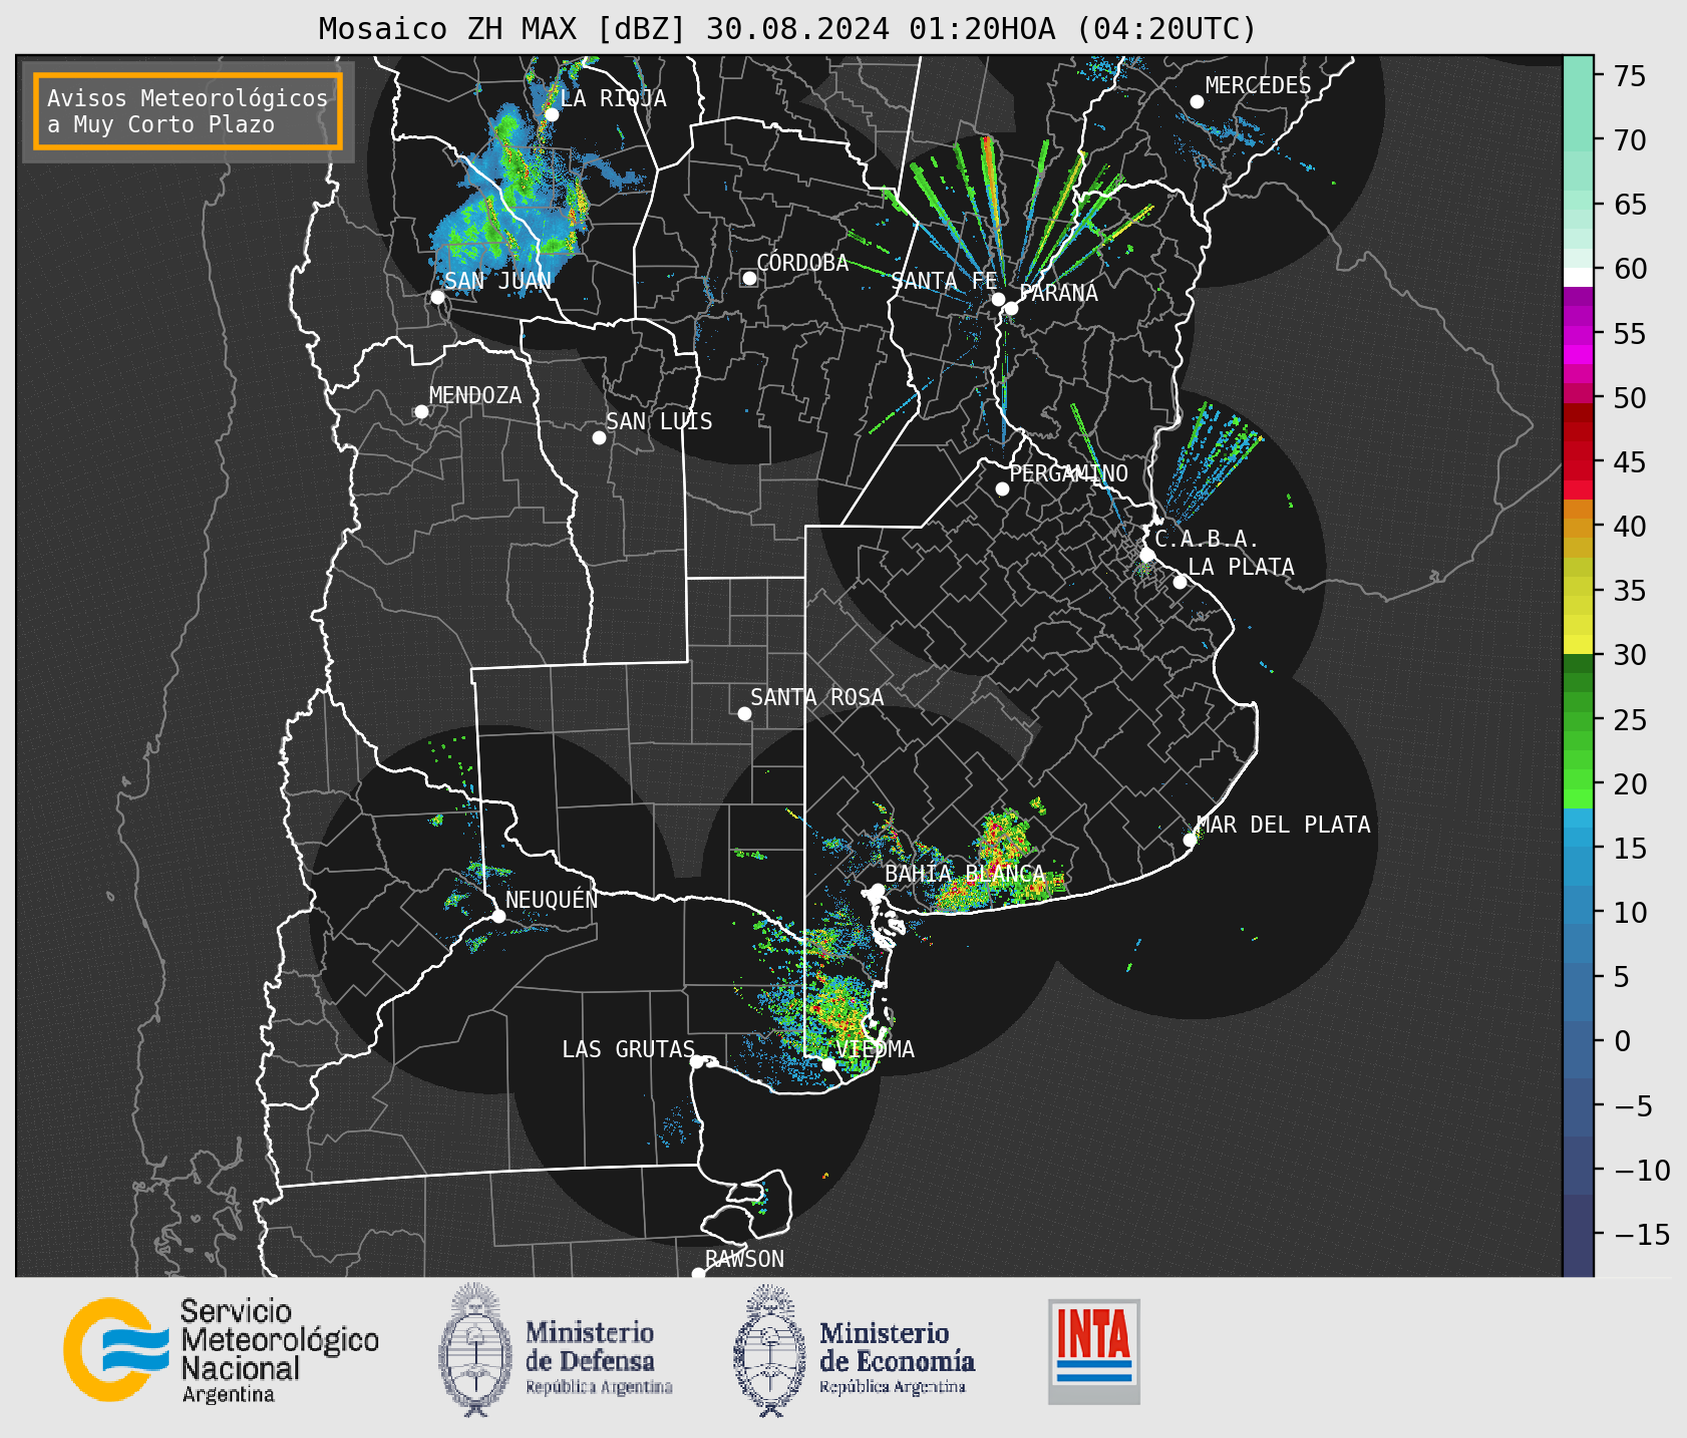
Task: Click the INTA logo
Action: click(x=1094, y=1351)
